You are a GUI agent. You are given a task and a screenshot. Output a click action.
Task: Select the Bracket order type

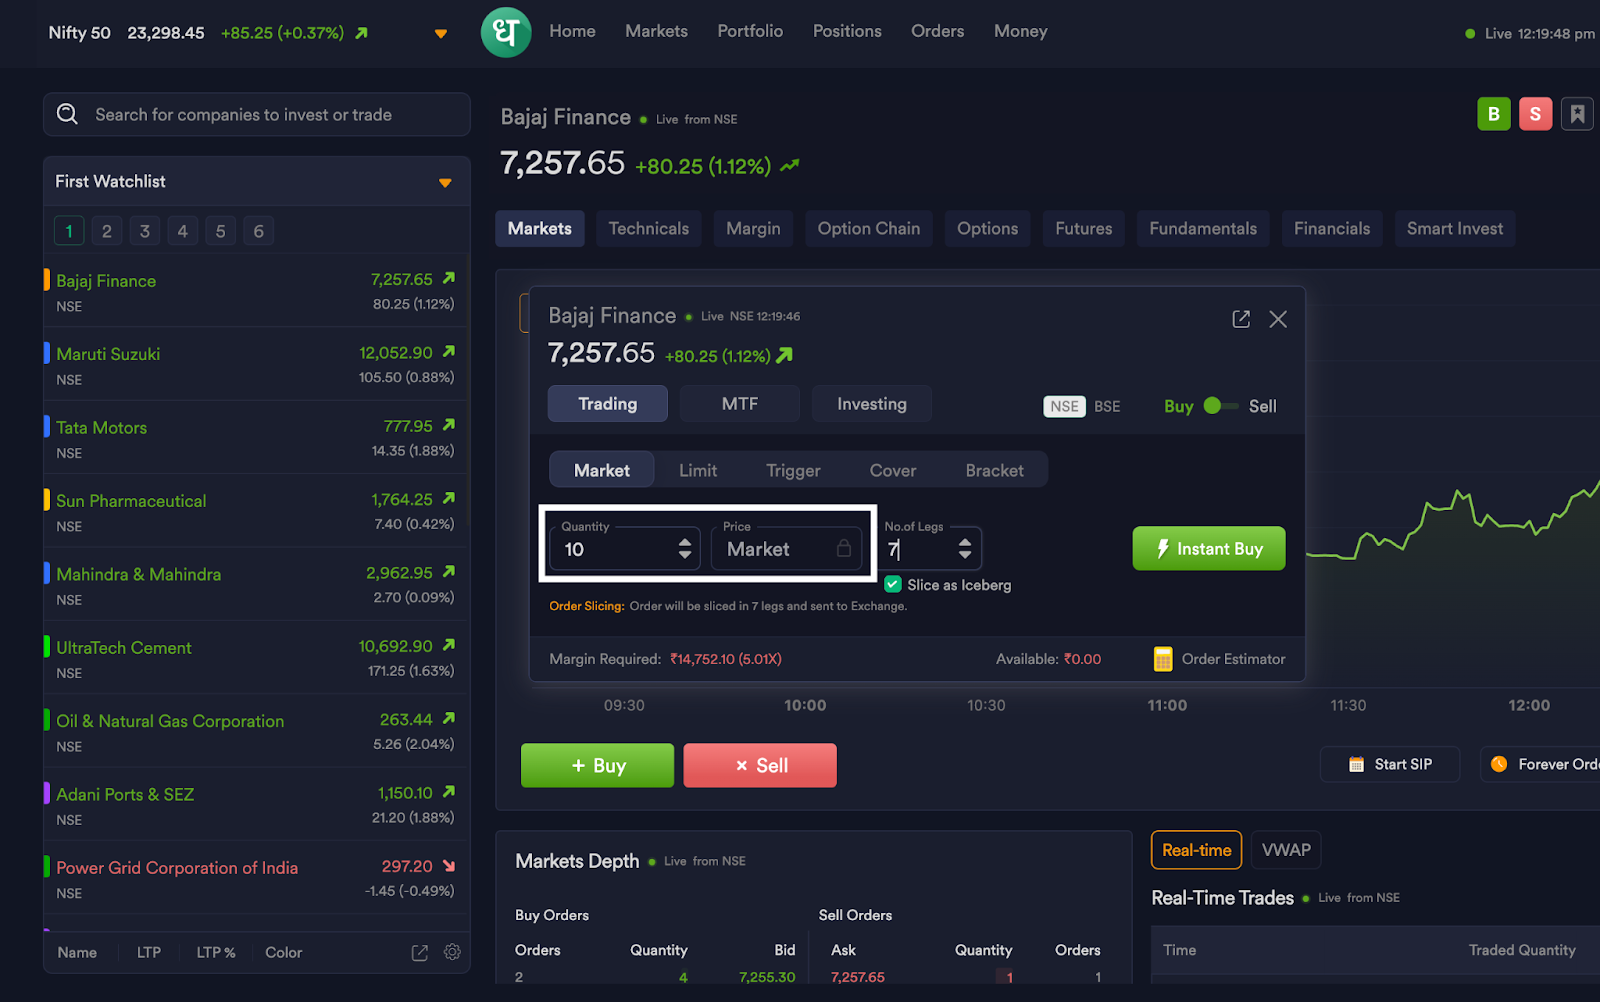[994, 470]
